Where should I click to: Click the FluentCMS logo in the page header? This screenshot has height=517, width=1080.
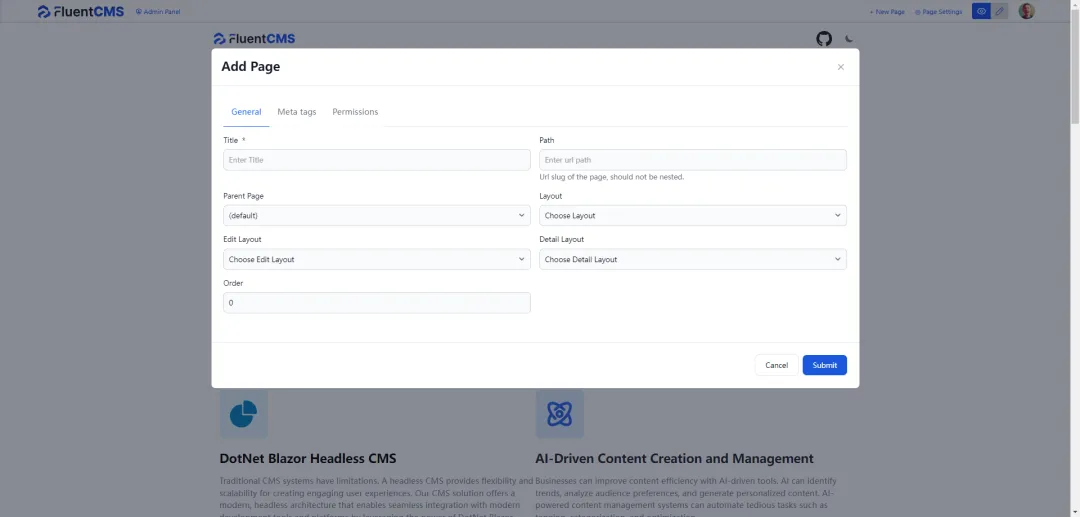tap(254, 39)
